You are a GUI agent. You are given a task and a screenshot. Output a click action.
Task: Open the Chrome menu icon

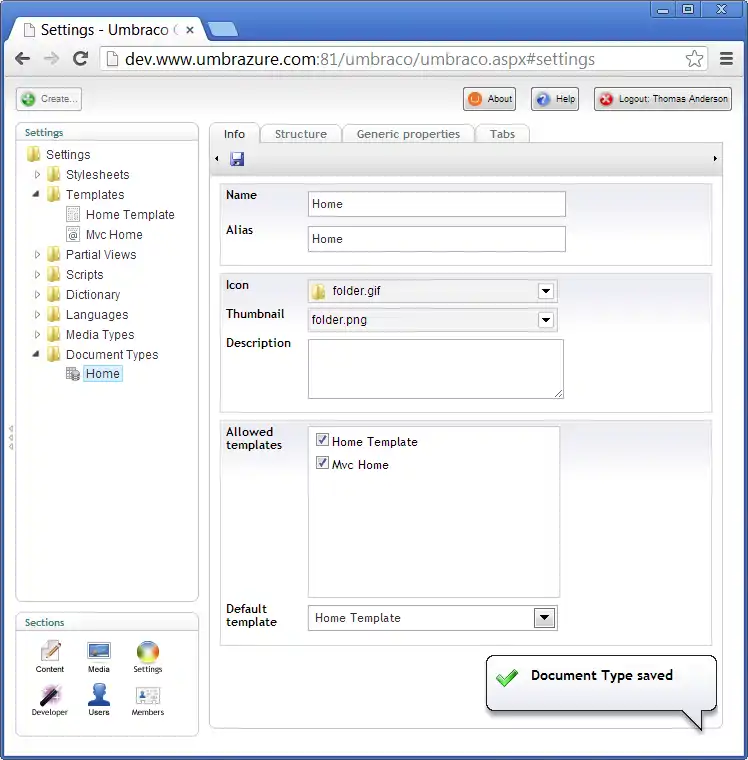tap(726, 59)
